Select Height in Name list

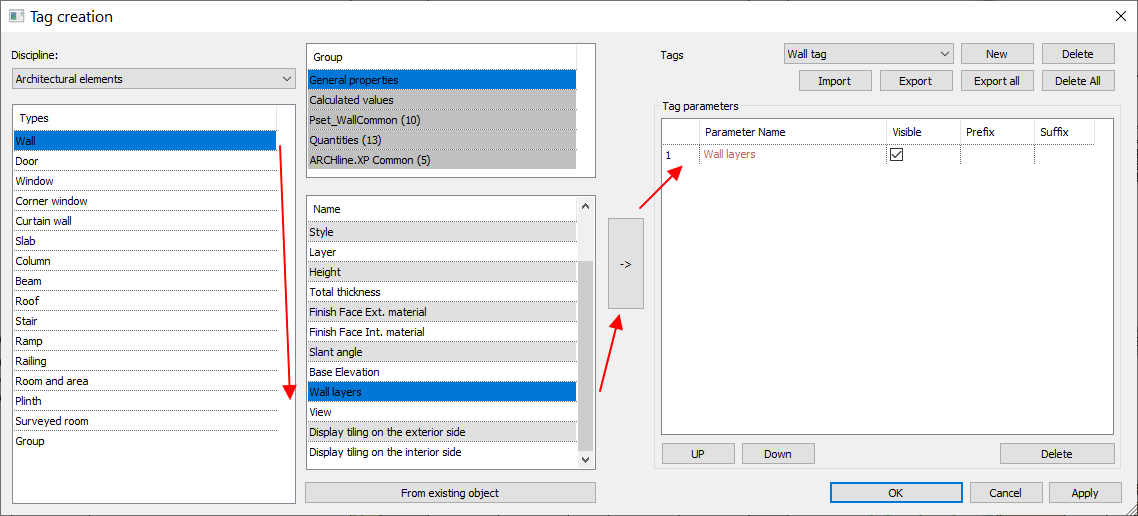442,271
